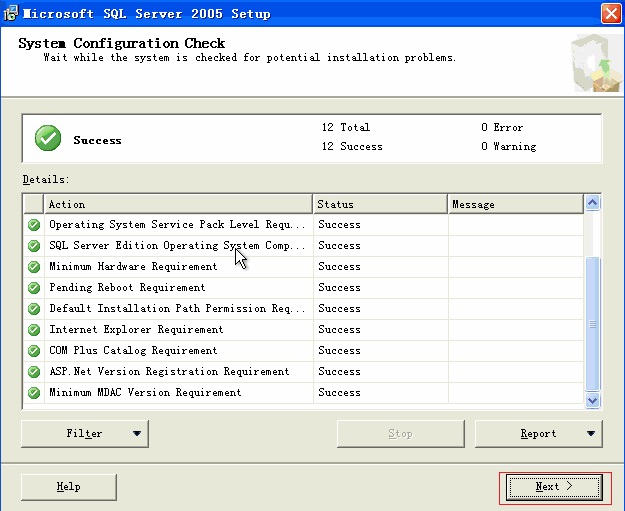This screenshot has width=625, height=511.
Task: Click the green check icon beside Minimum Hardware Requirement
Action: pos(34,267)
